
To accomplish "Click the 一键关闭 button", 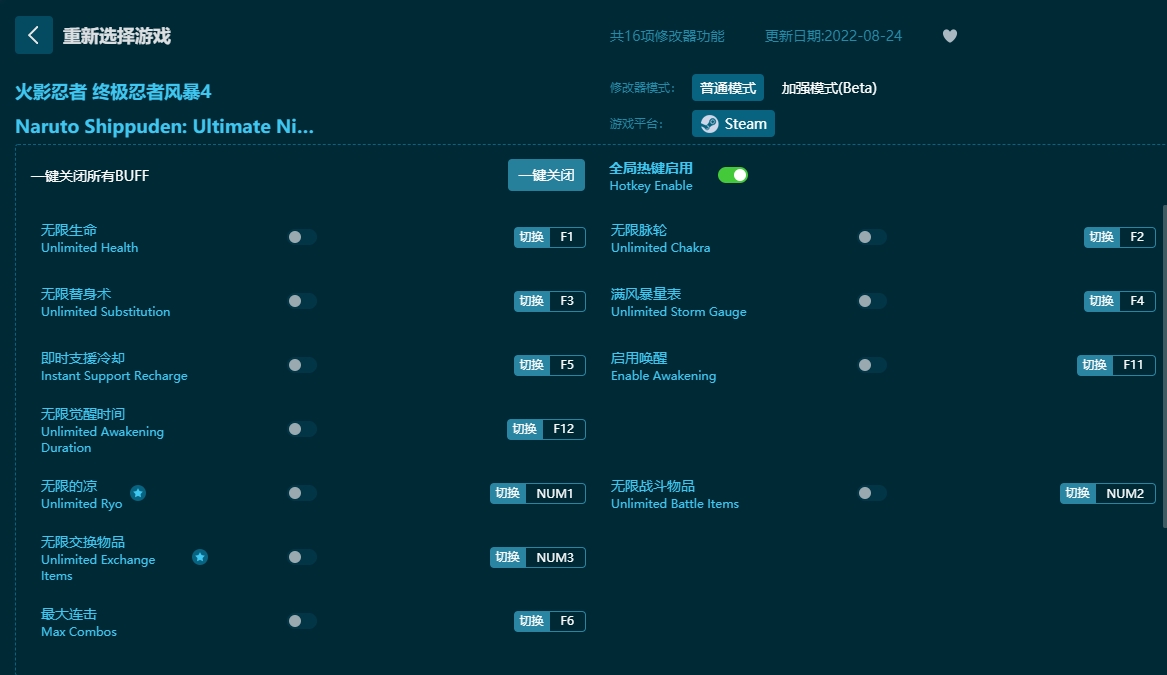I will pos(546,175).
